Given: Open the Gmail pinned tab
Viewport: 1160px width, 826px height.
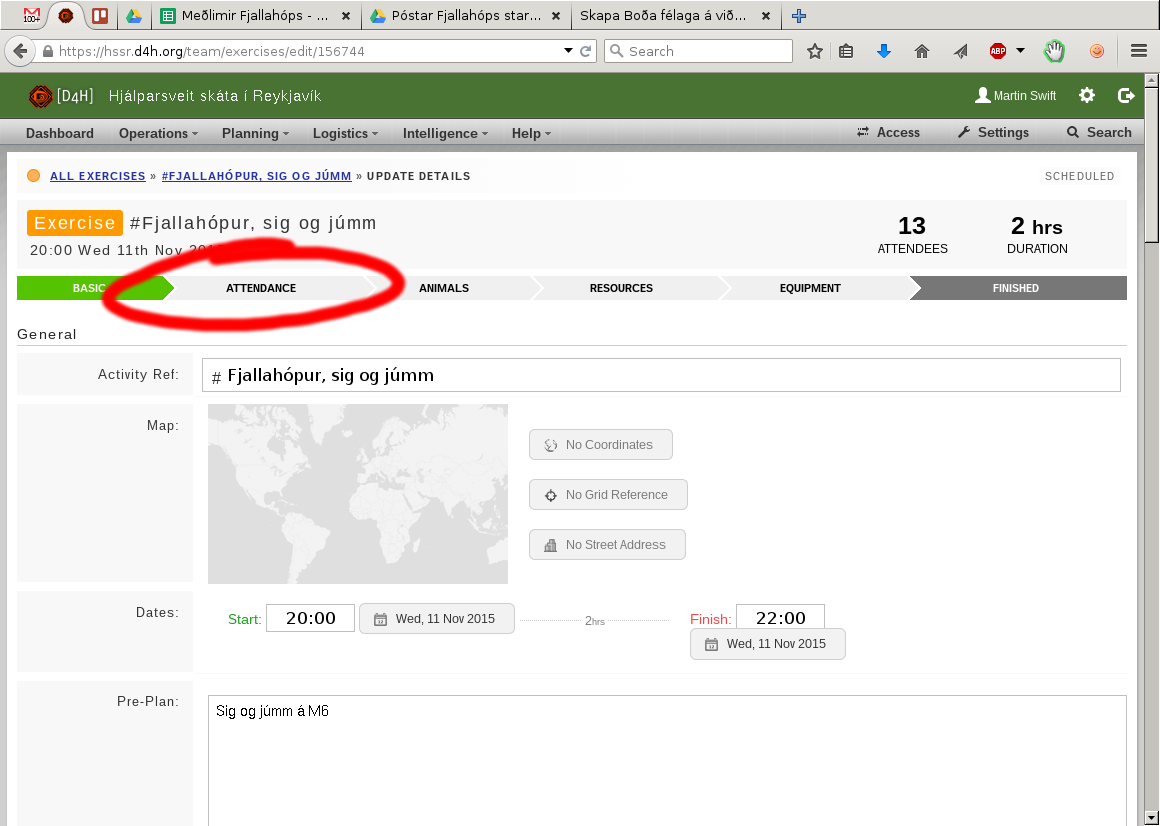Looking at the screenshot, I should coord(32,16).
